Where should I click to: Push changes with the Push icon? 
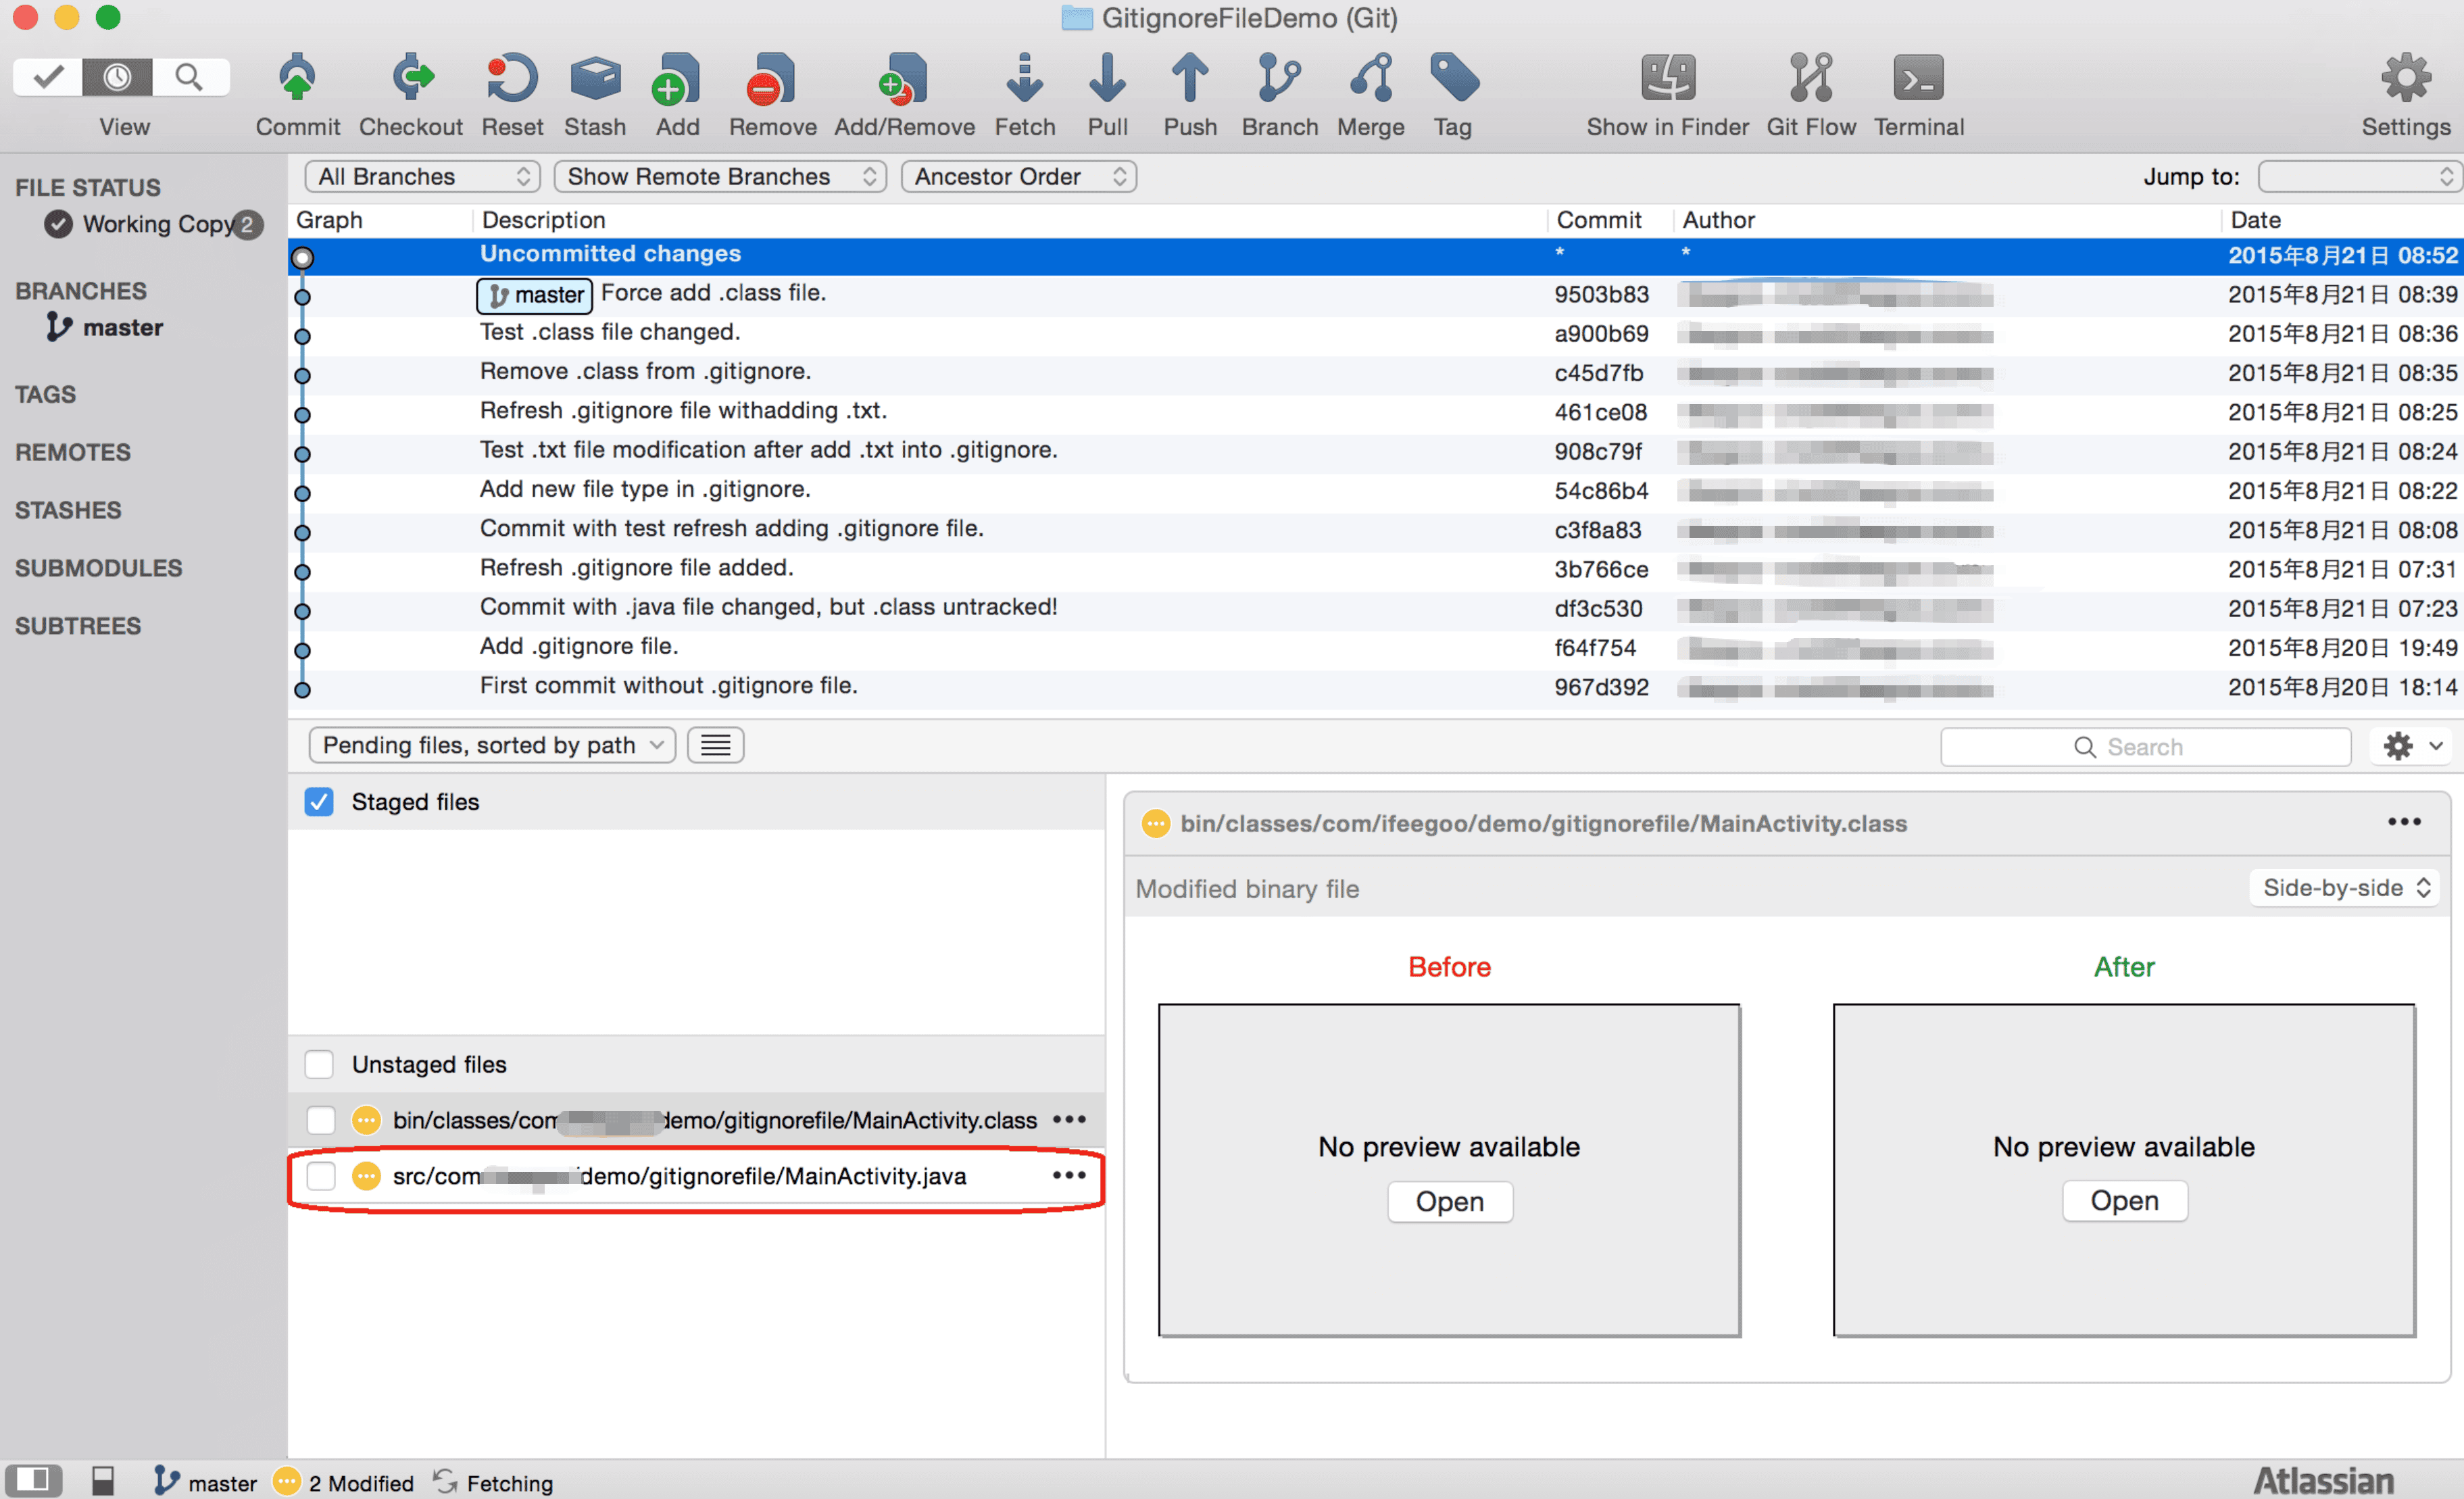coord(1189,78)
